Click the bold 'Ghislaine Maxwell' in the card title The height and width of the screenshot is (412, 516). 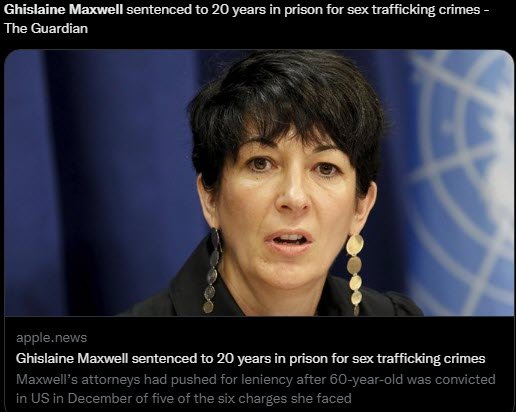pos(72,358)
